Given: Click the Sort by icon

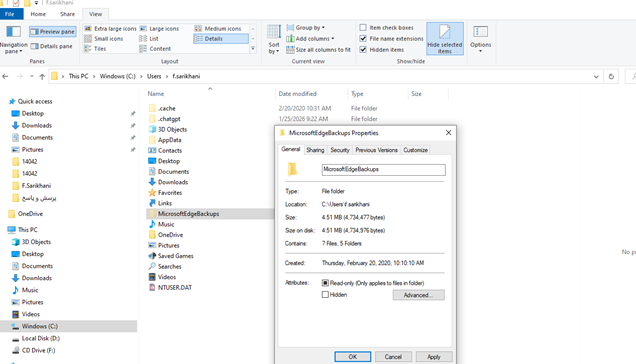Looking at the screenshot, I should pyautogui.click(x=274, y=39).
